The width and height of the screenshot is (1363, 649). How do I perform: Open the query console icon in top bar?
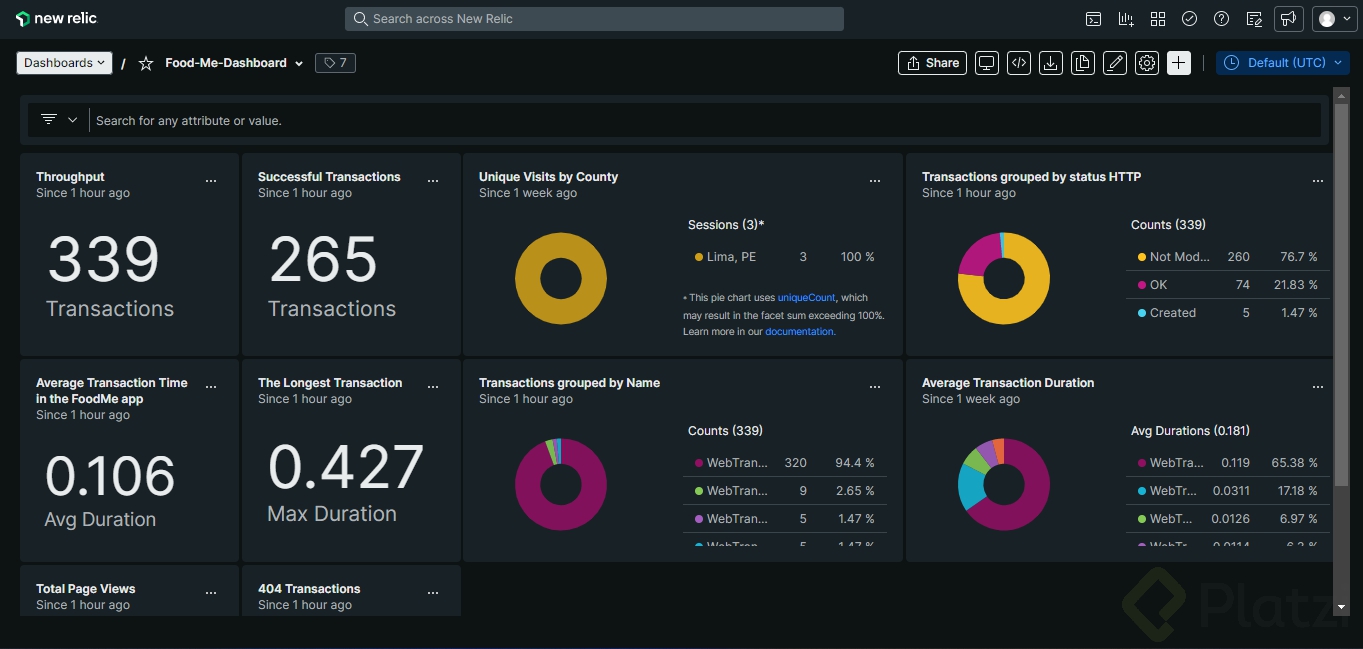1094,19
